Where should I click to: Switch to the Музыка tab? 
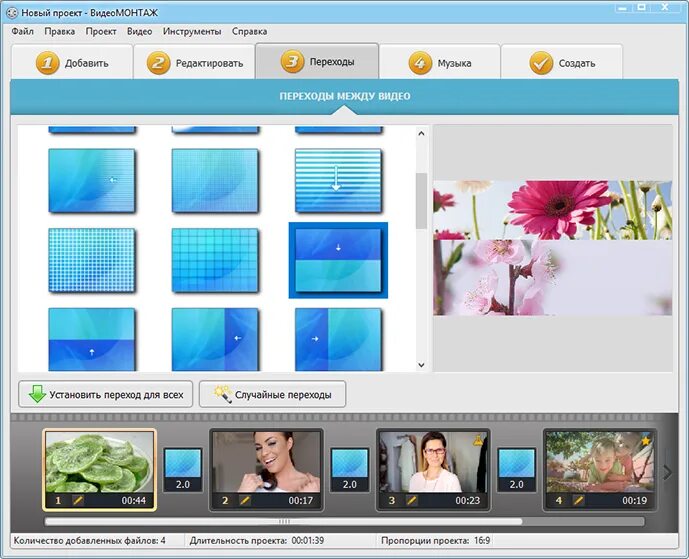[x=440, y=62]
